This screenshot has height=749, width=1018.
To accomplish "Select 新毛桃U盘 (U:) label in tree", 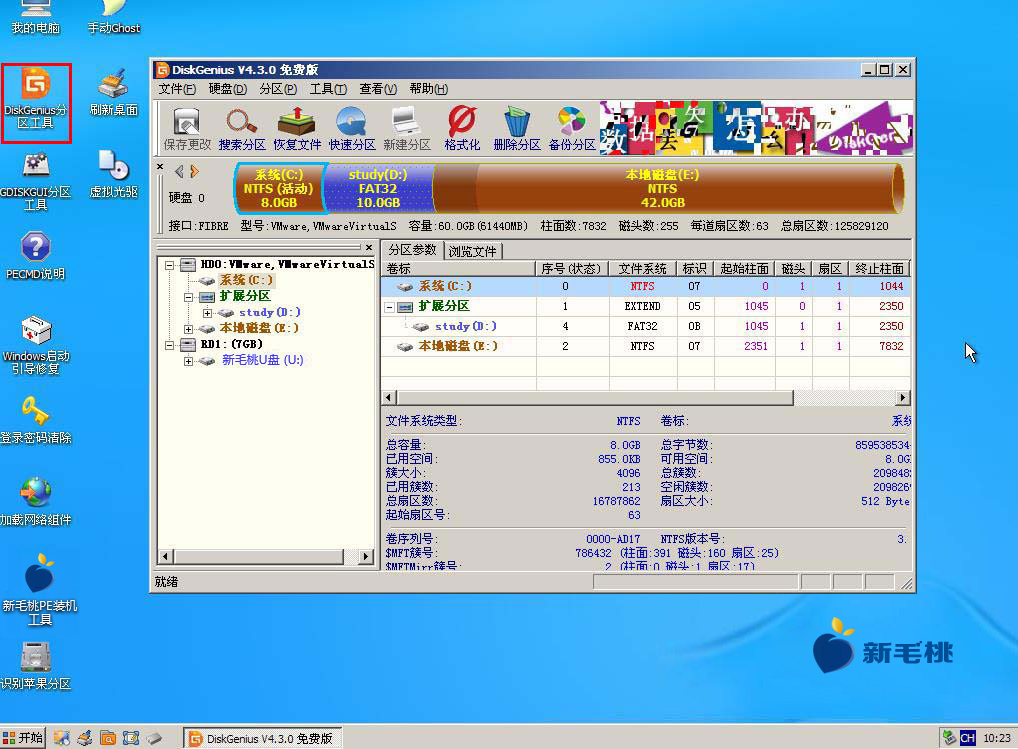I will pos(262,360).
